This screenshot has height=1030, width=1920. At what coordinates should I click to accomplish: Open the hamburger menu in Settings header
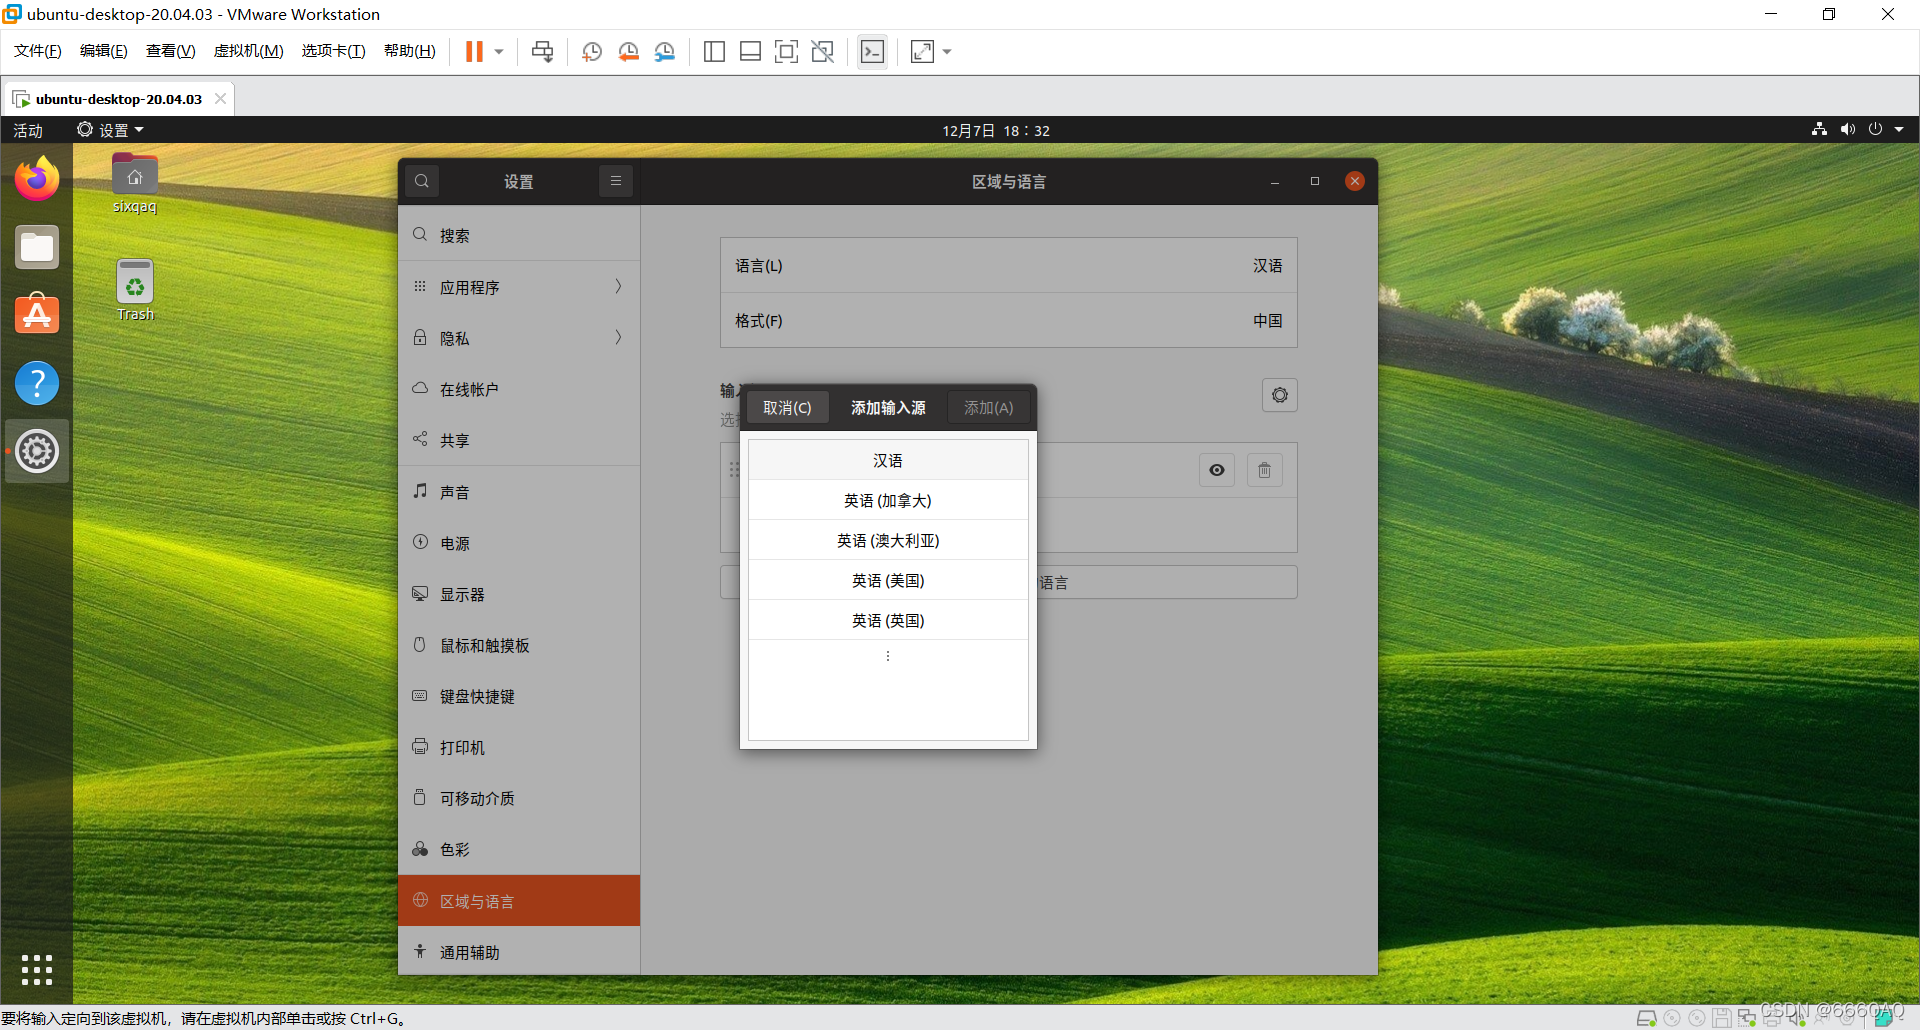tap(616, 181)
